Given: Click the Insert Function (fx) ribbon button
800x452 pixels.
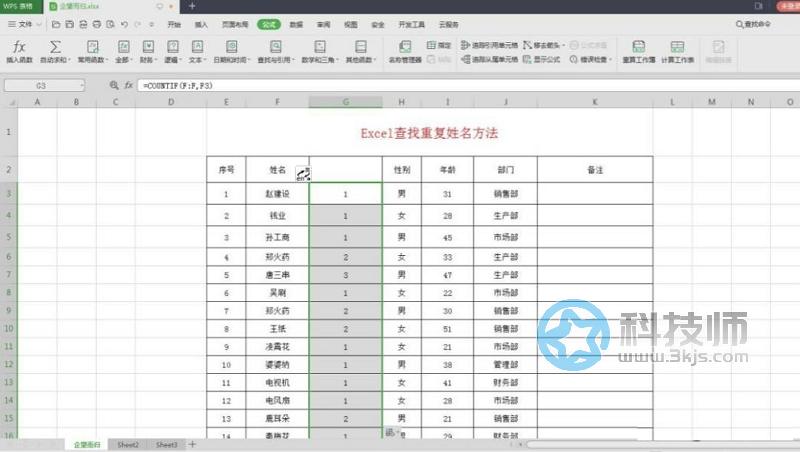Looking at the screenshot, I should click(x=19, y=52).
